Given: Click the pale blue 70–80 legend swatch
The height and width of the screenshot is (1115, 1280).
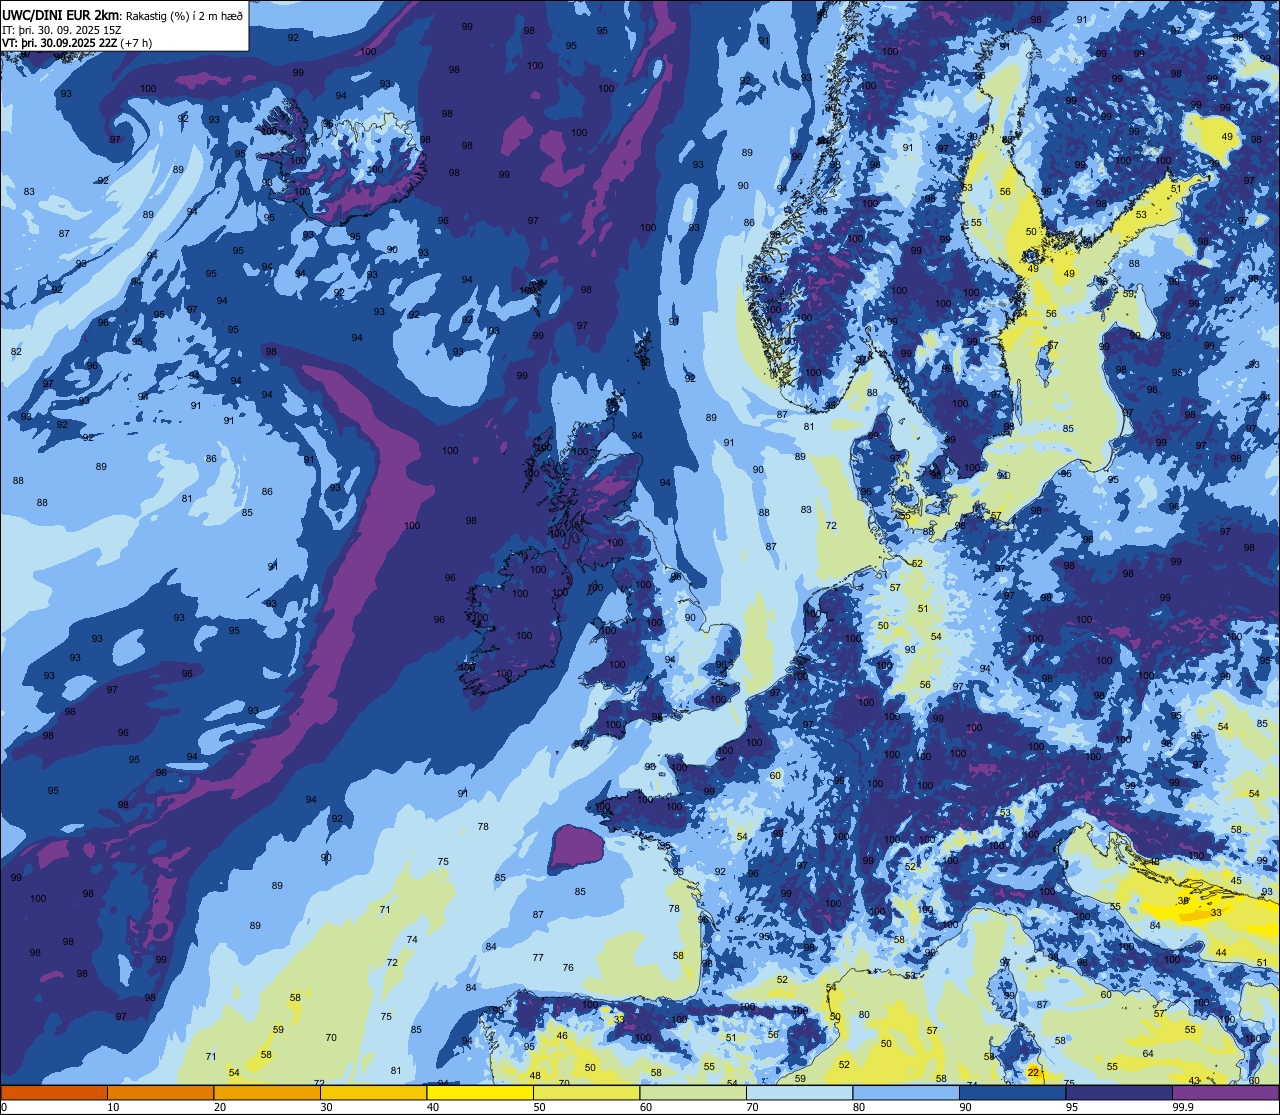Looking at the screenshot, I should click(x=799, y=1092).
